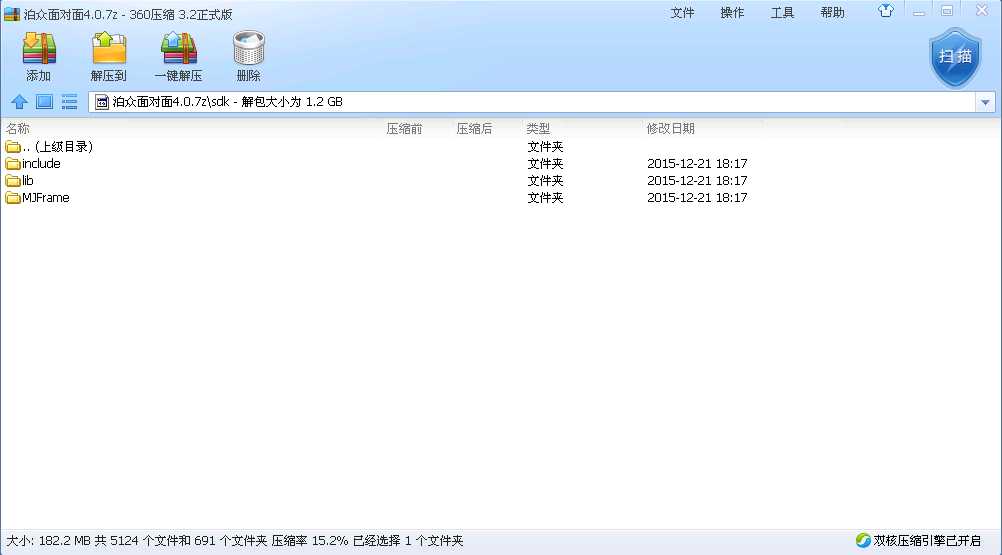Select the include folder name
The image size is (1002, 555).
(42, 164)
